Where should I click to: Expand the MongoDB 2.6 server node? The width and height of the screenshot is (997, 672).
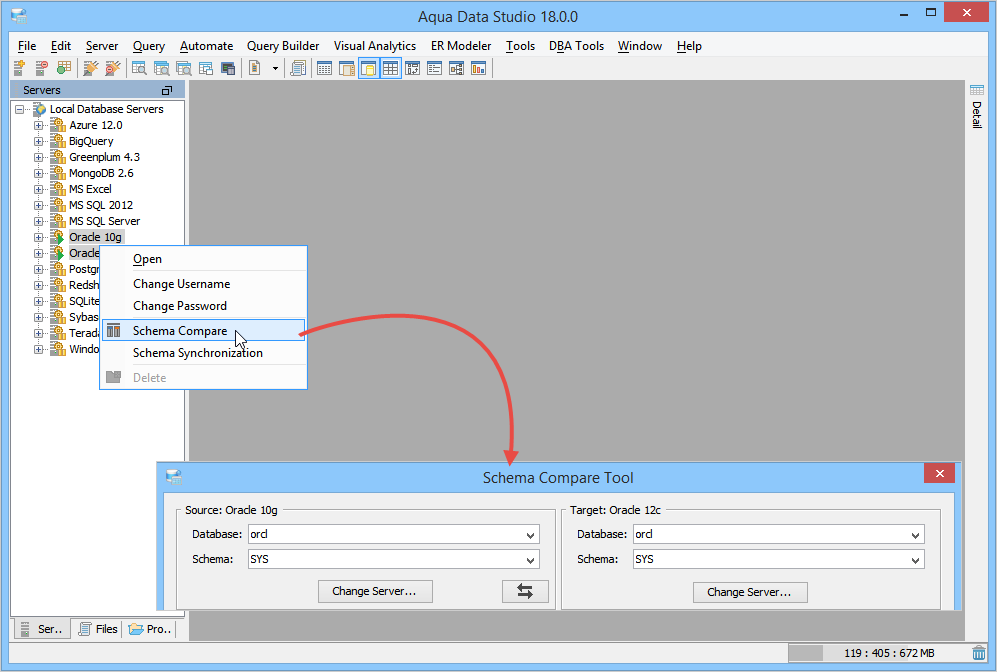click(38, 173)
